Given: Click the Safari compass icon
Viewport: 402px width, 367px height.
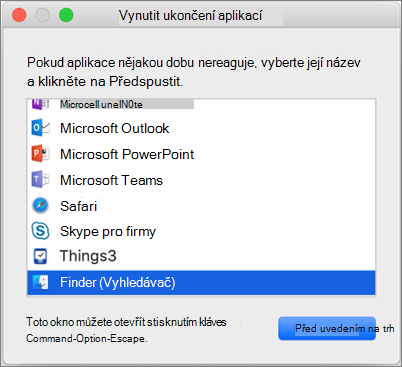Looking at the screenshot, I should 40,205.
